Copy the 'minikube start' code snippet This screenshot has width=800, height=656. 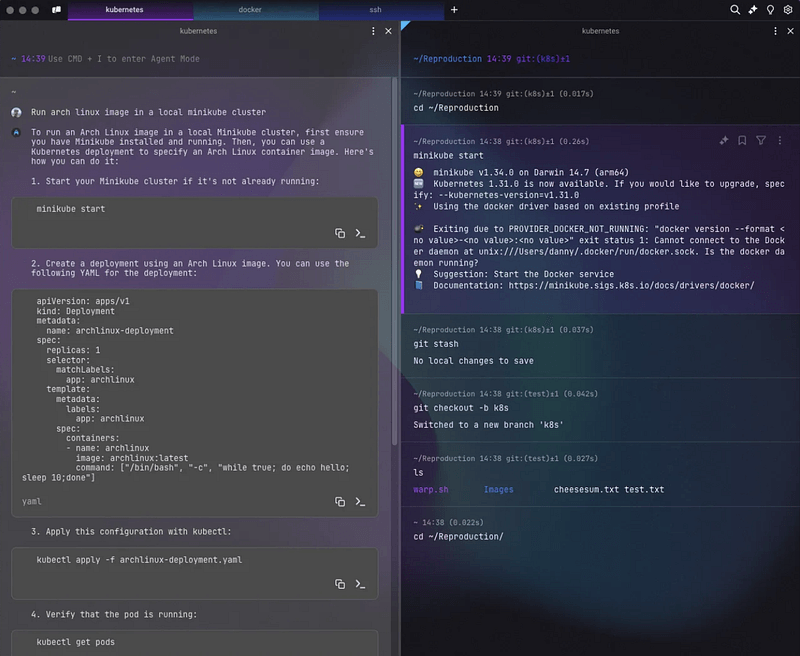[340, 233]
